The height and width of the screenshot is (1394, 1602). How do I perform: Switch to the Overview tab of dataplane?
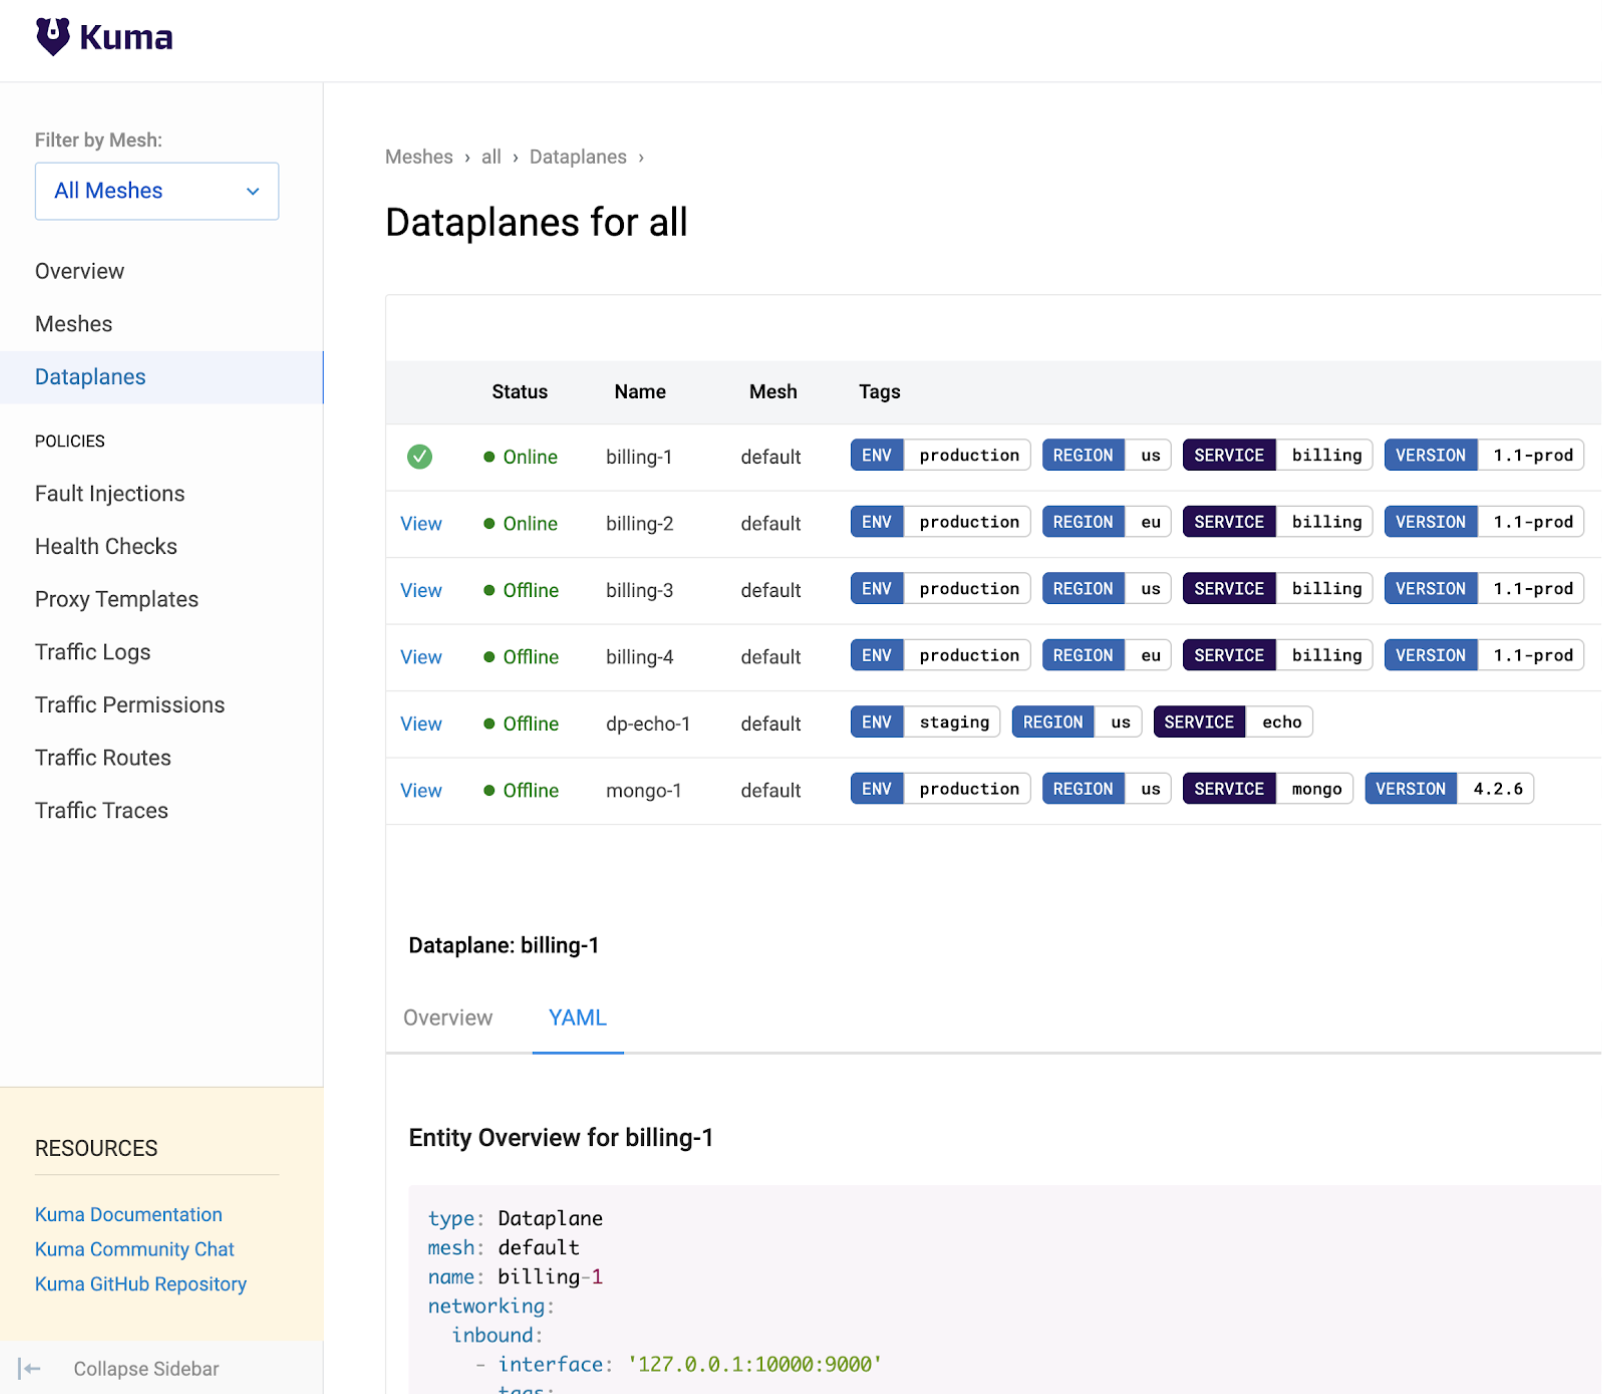447,1018
